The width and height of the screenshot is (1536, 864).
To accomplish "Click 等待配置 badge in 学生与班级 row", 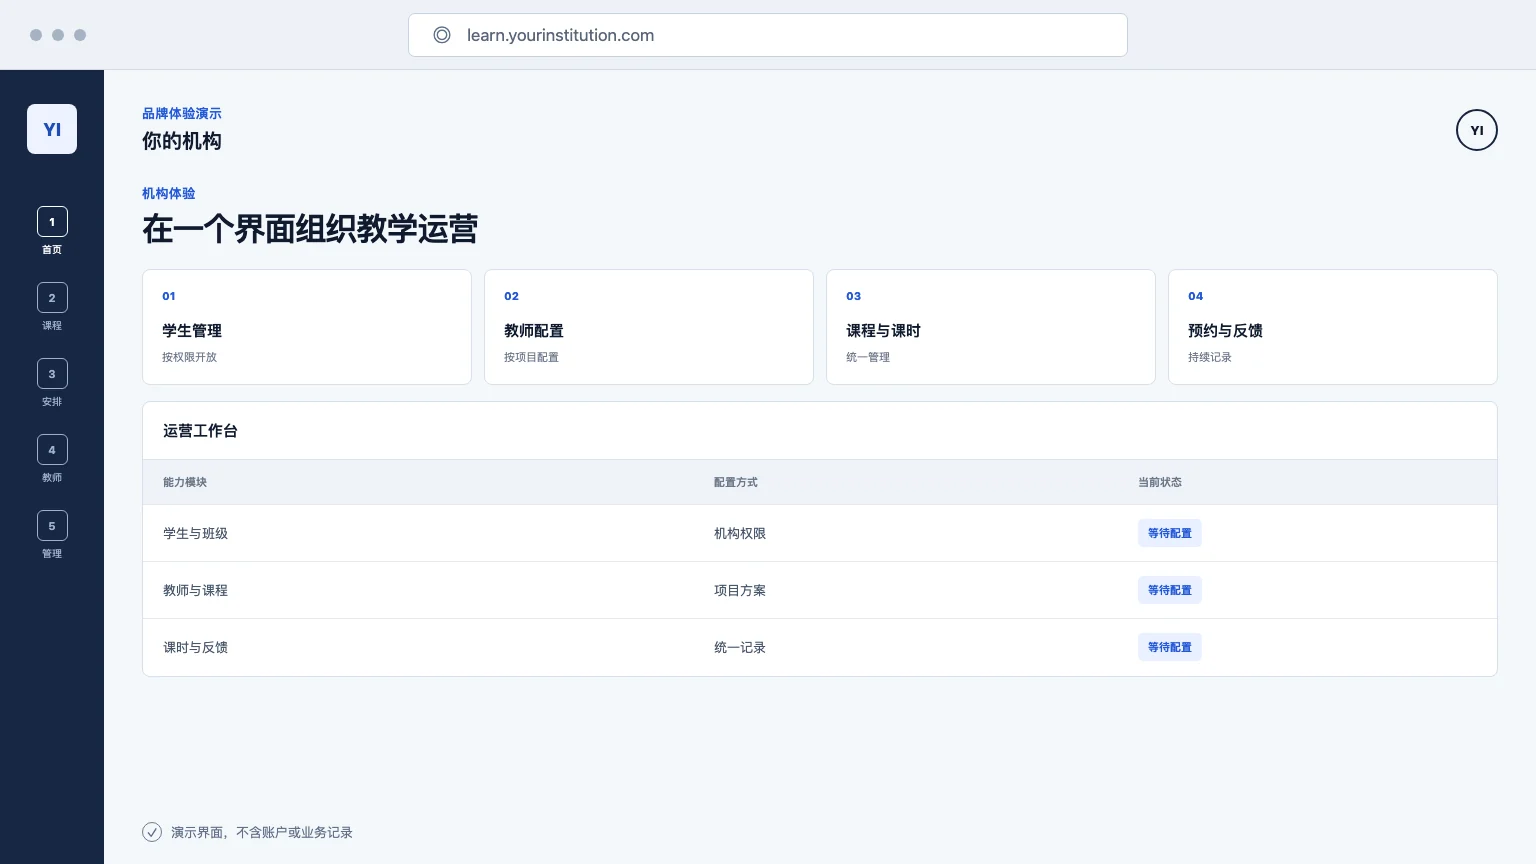I will click(1170, 533).
